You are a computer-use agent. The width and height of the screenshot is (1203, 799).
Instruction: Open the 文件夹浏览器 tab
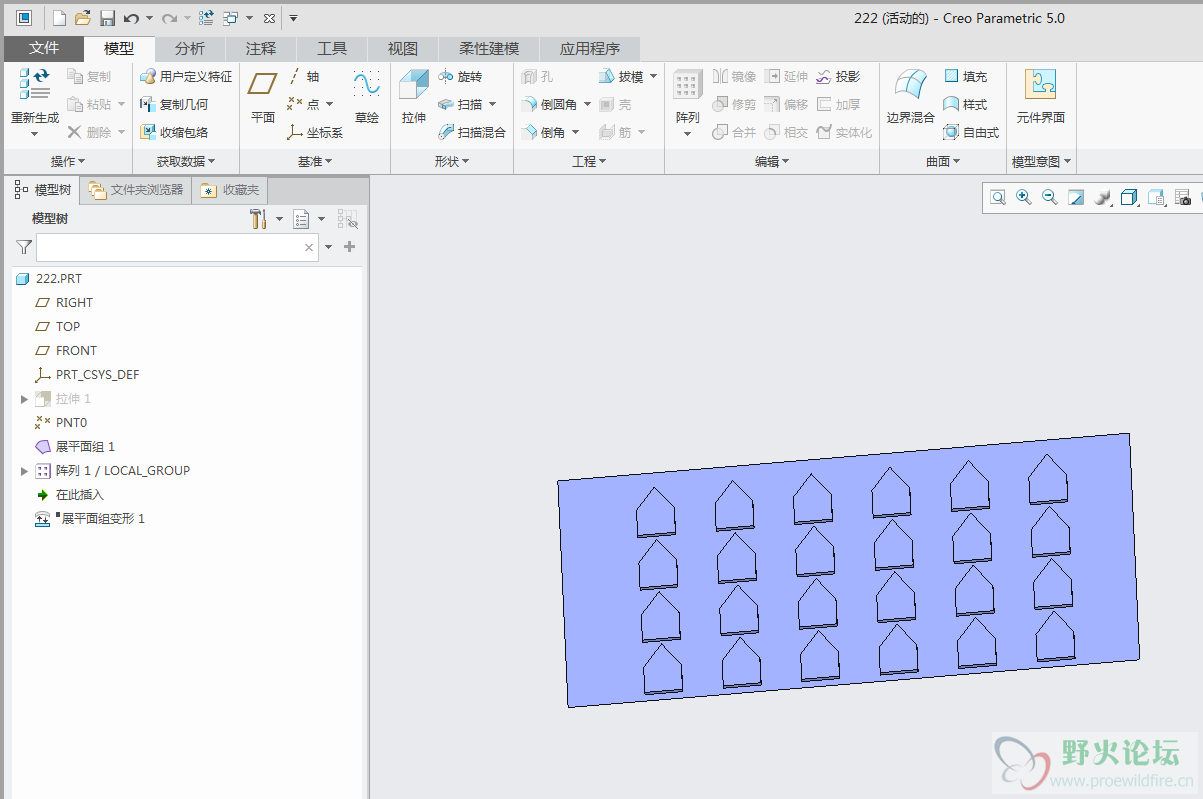tap(136, 190)
